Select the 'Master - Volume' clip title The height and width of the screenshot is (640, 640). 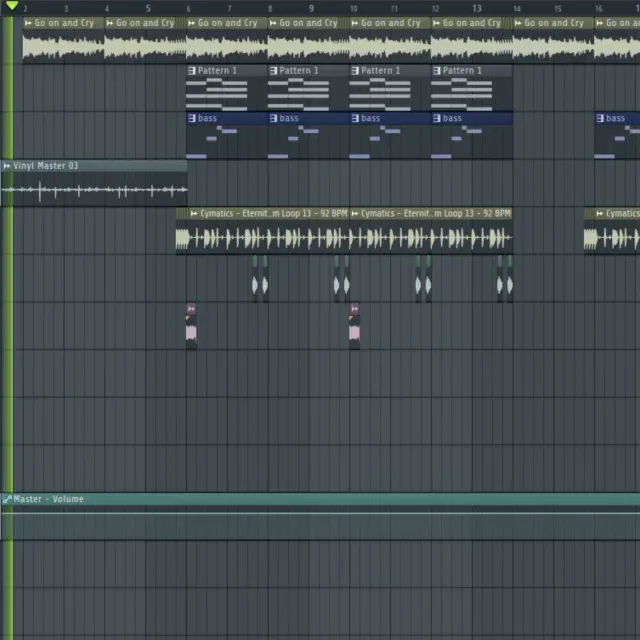pos(48,499)
